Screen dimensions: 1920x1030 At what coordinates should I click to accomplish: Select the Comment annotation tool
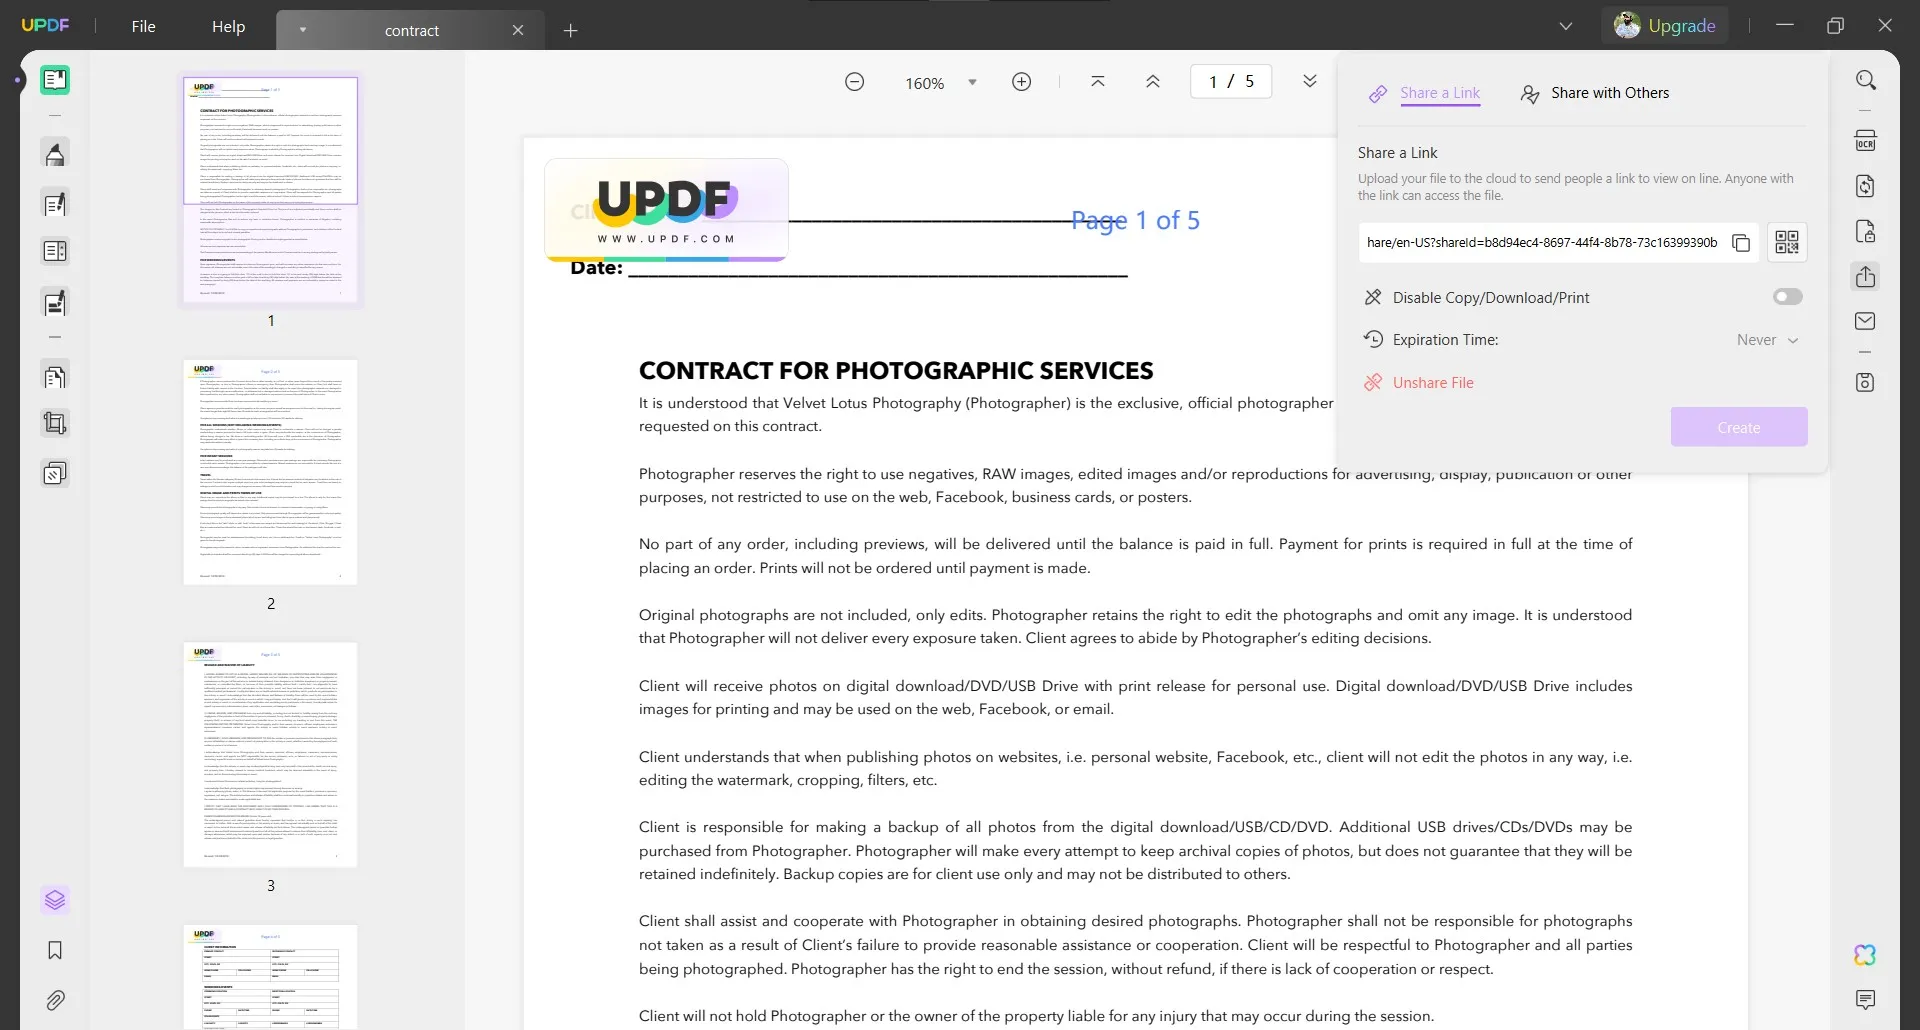tap(55, 153)
